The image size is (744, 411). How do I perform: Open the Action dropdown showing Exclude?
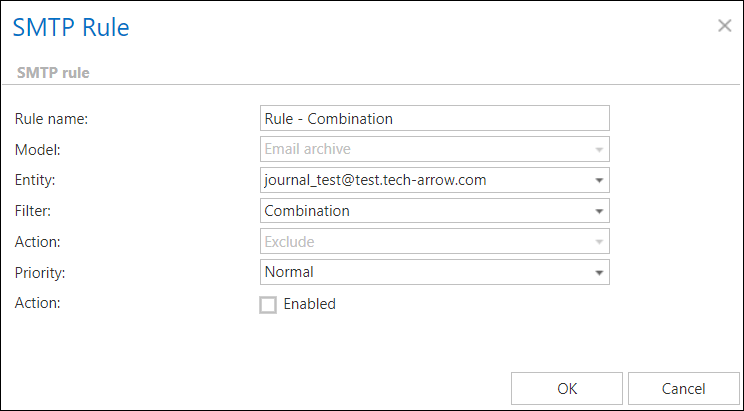[x=434, y=241]
